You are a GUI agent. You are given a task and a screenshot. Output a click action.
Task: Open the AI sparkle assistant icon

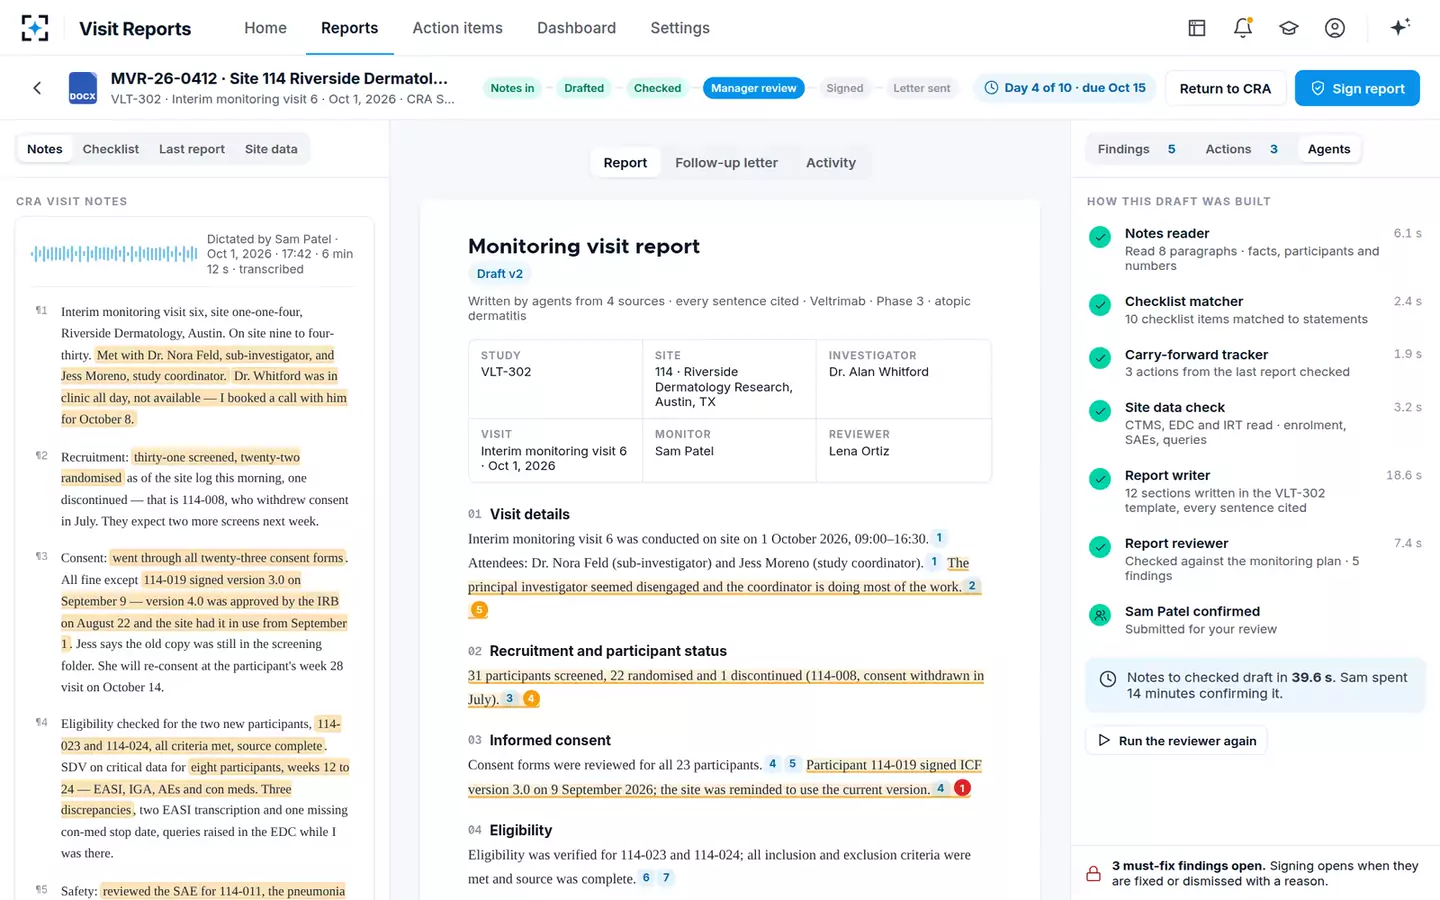(x=1400, y=27)
